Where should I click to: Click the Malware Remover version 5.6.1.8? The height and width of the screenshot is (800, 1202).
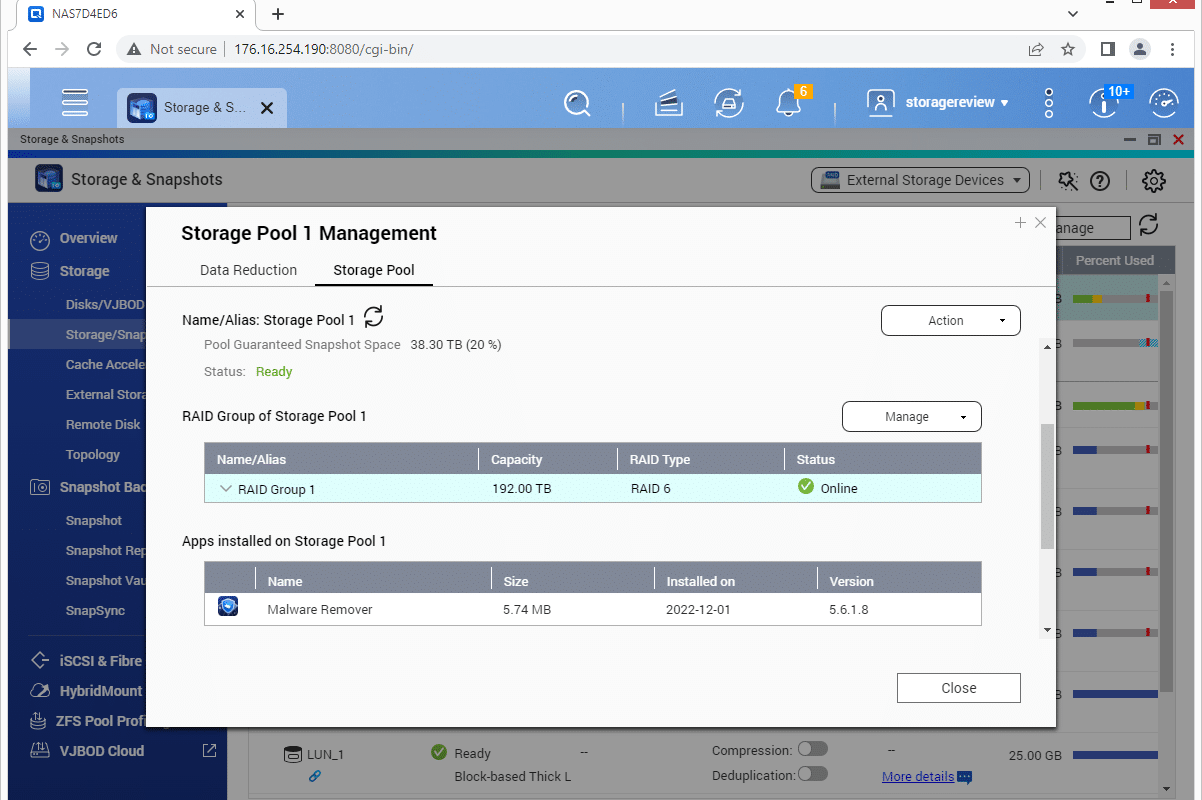848,609
